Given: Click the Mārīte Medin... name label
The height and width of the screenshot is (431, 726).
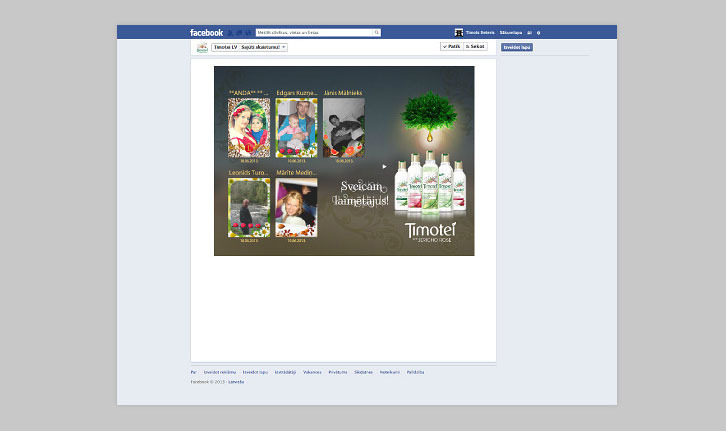Looking at the screenshot, I should (x=297, y=173).
